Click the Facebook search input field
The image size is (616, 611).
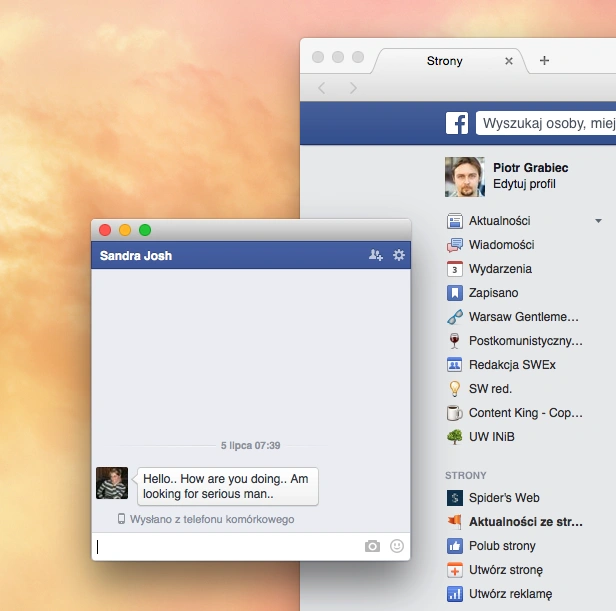tap(546, 123)
